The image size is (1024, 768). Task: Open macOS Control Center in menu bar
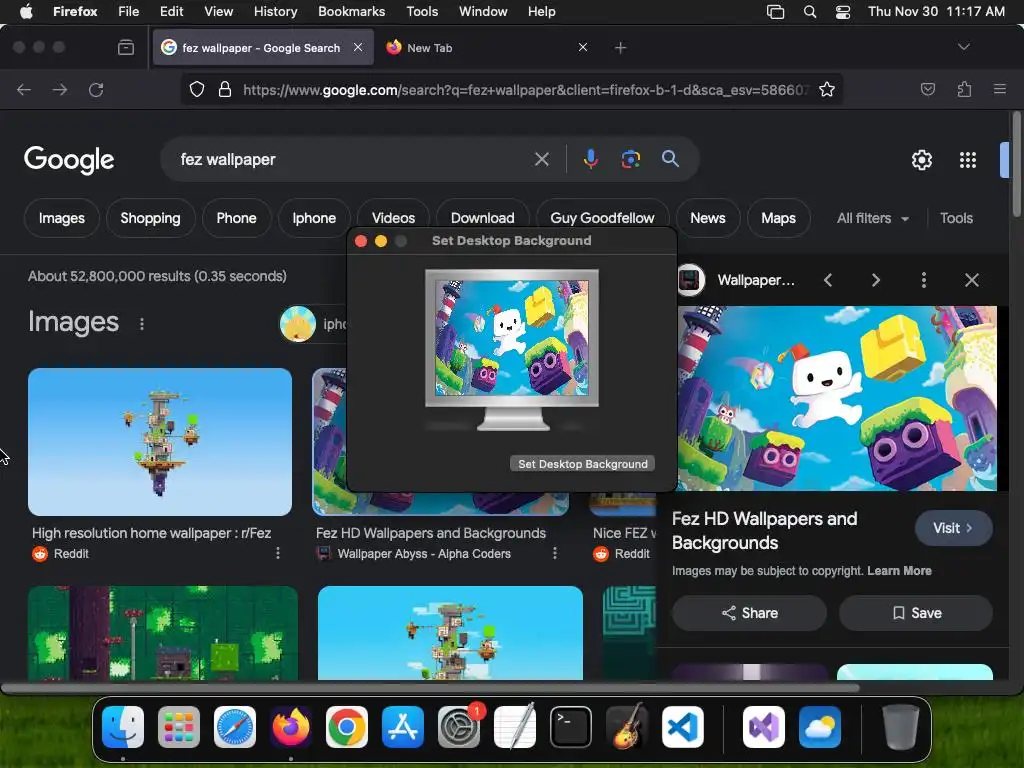(842, 11)
